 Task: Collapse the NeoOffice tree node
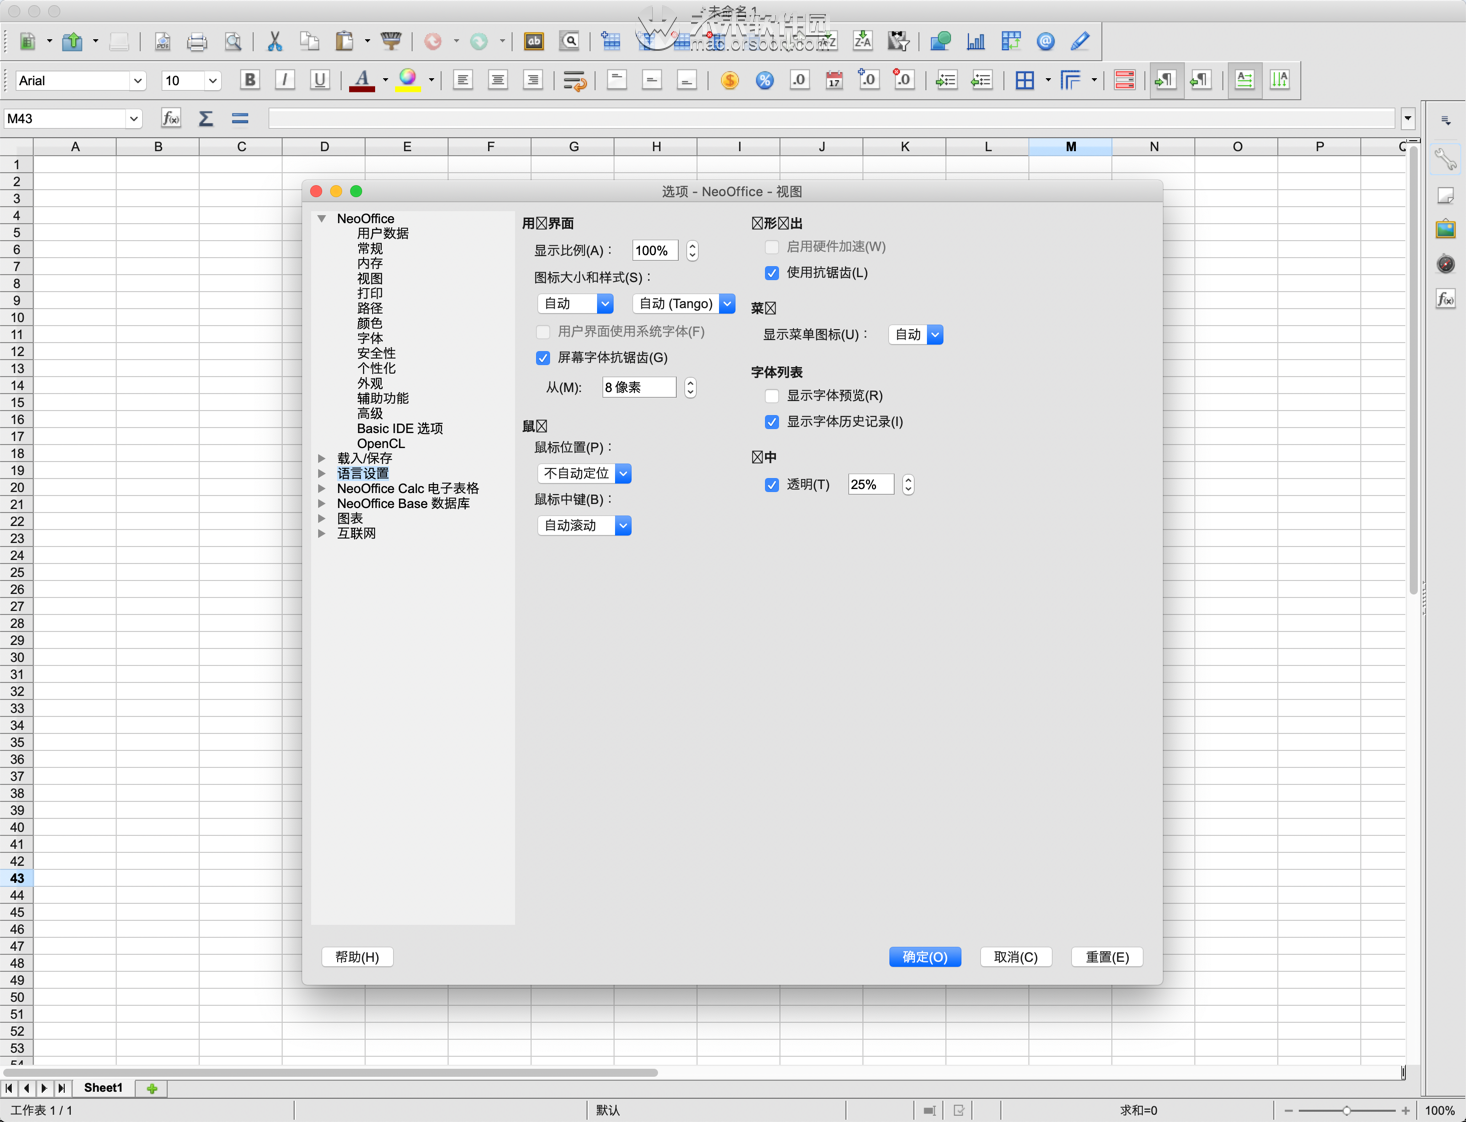322,218
